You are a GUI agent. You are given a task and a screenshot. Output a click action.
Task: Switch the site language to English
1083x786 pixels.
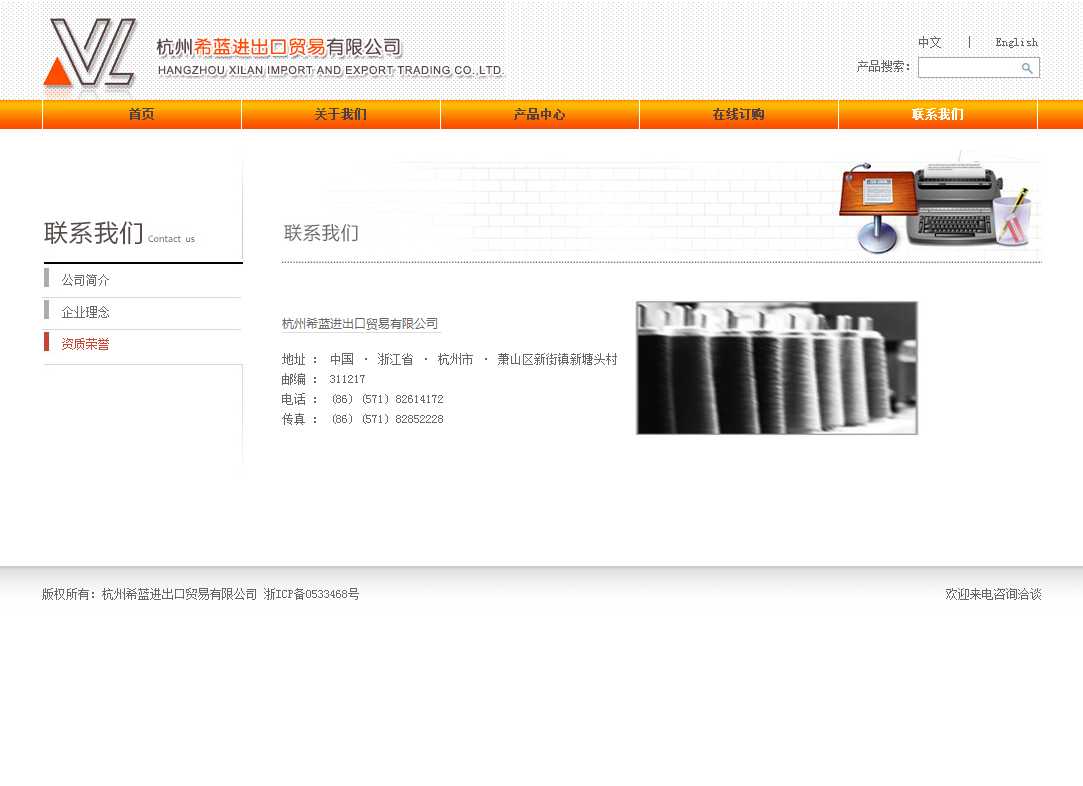click(1016, 42)
